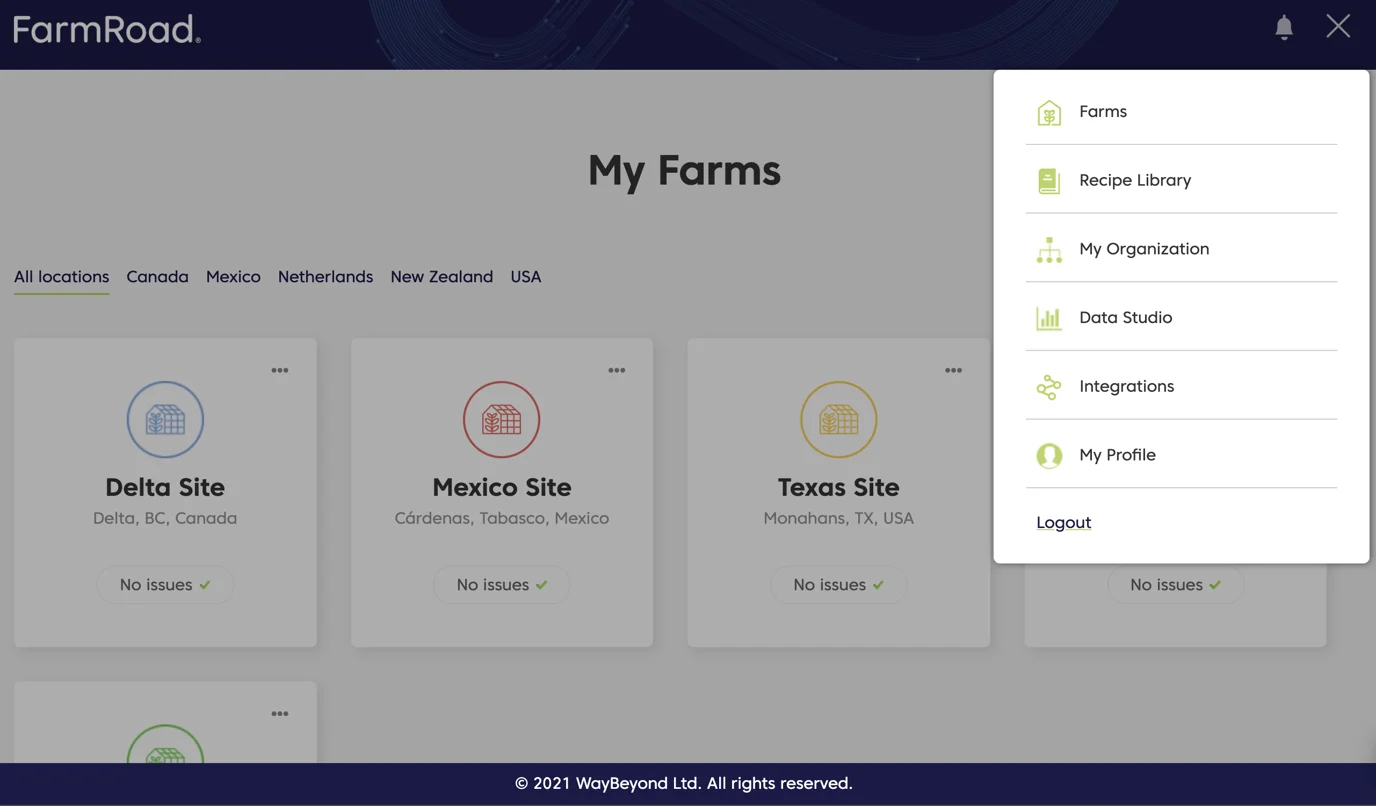
Task: Open options menu on the green farm card
Action: 280,714
